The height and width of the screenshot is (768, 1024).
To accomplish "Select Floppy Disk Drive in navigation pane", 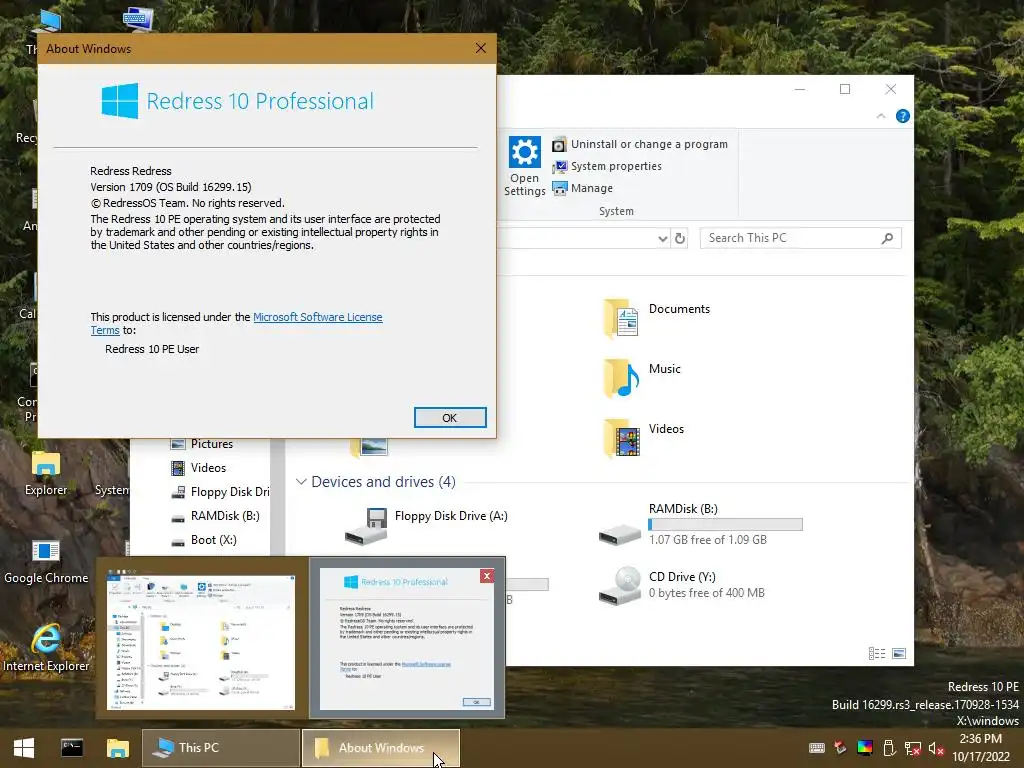I will [x=219, y=492].
